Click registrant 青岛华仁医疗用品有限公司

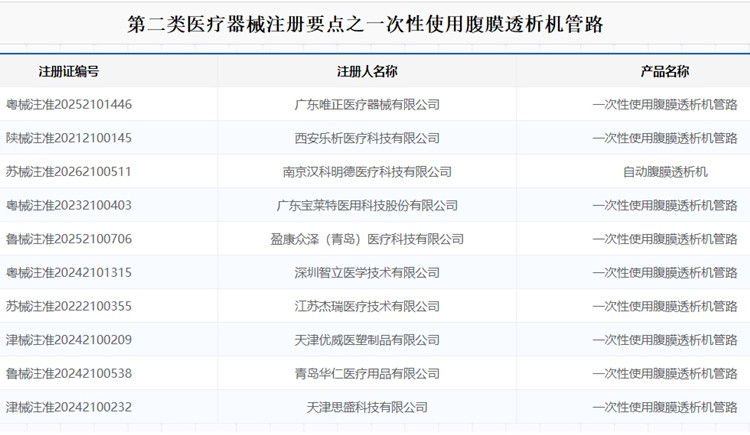tap(367, 373)
